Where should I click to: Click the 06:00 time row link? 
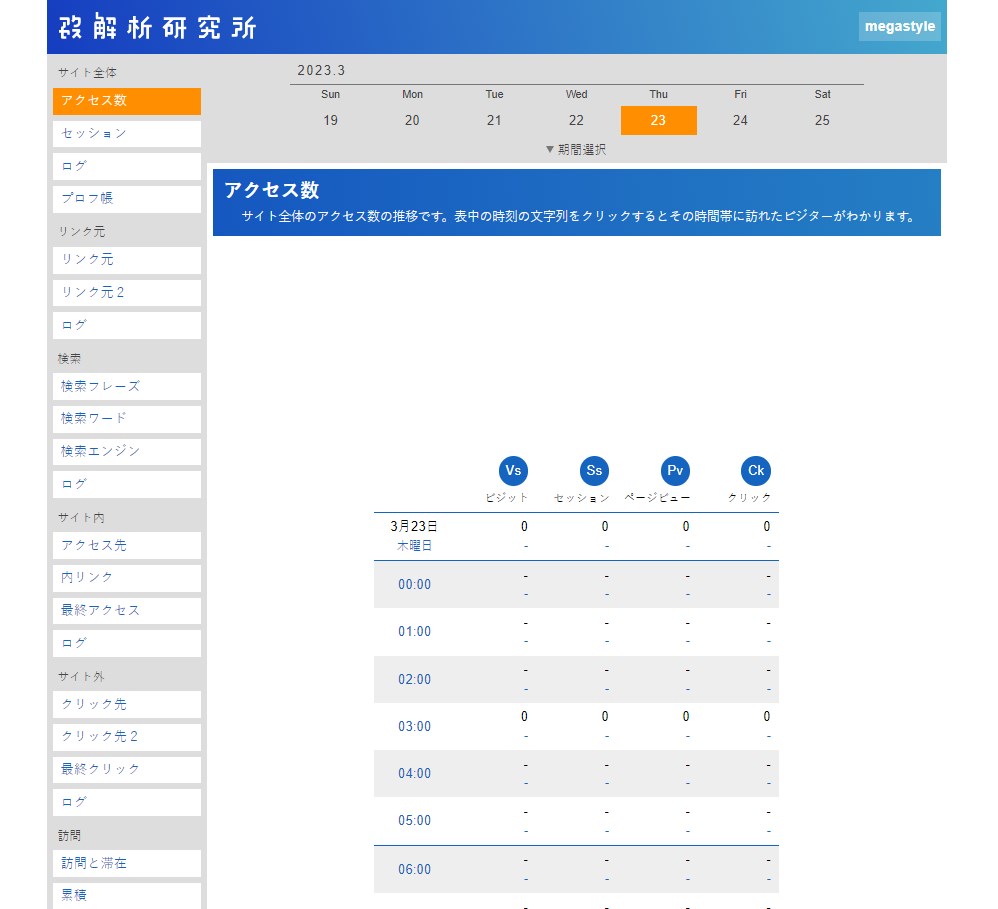pos(414,870)
